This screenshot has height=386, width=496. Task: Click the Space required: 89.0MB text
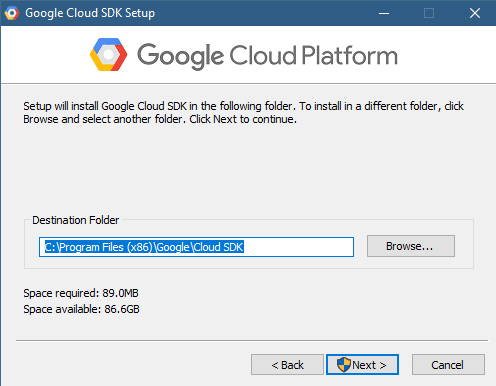pyautogui.click(x=81, y=293)
